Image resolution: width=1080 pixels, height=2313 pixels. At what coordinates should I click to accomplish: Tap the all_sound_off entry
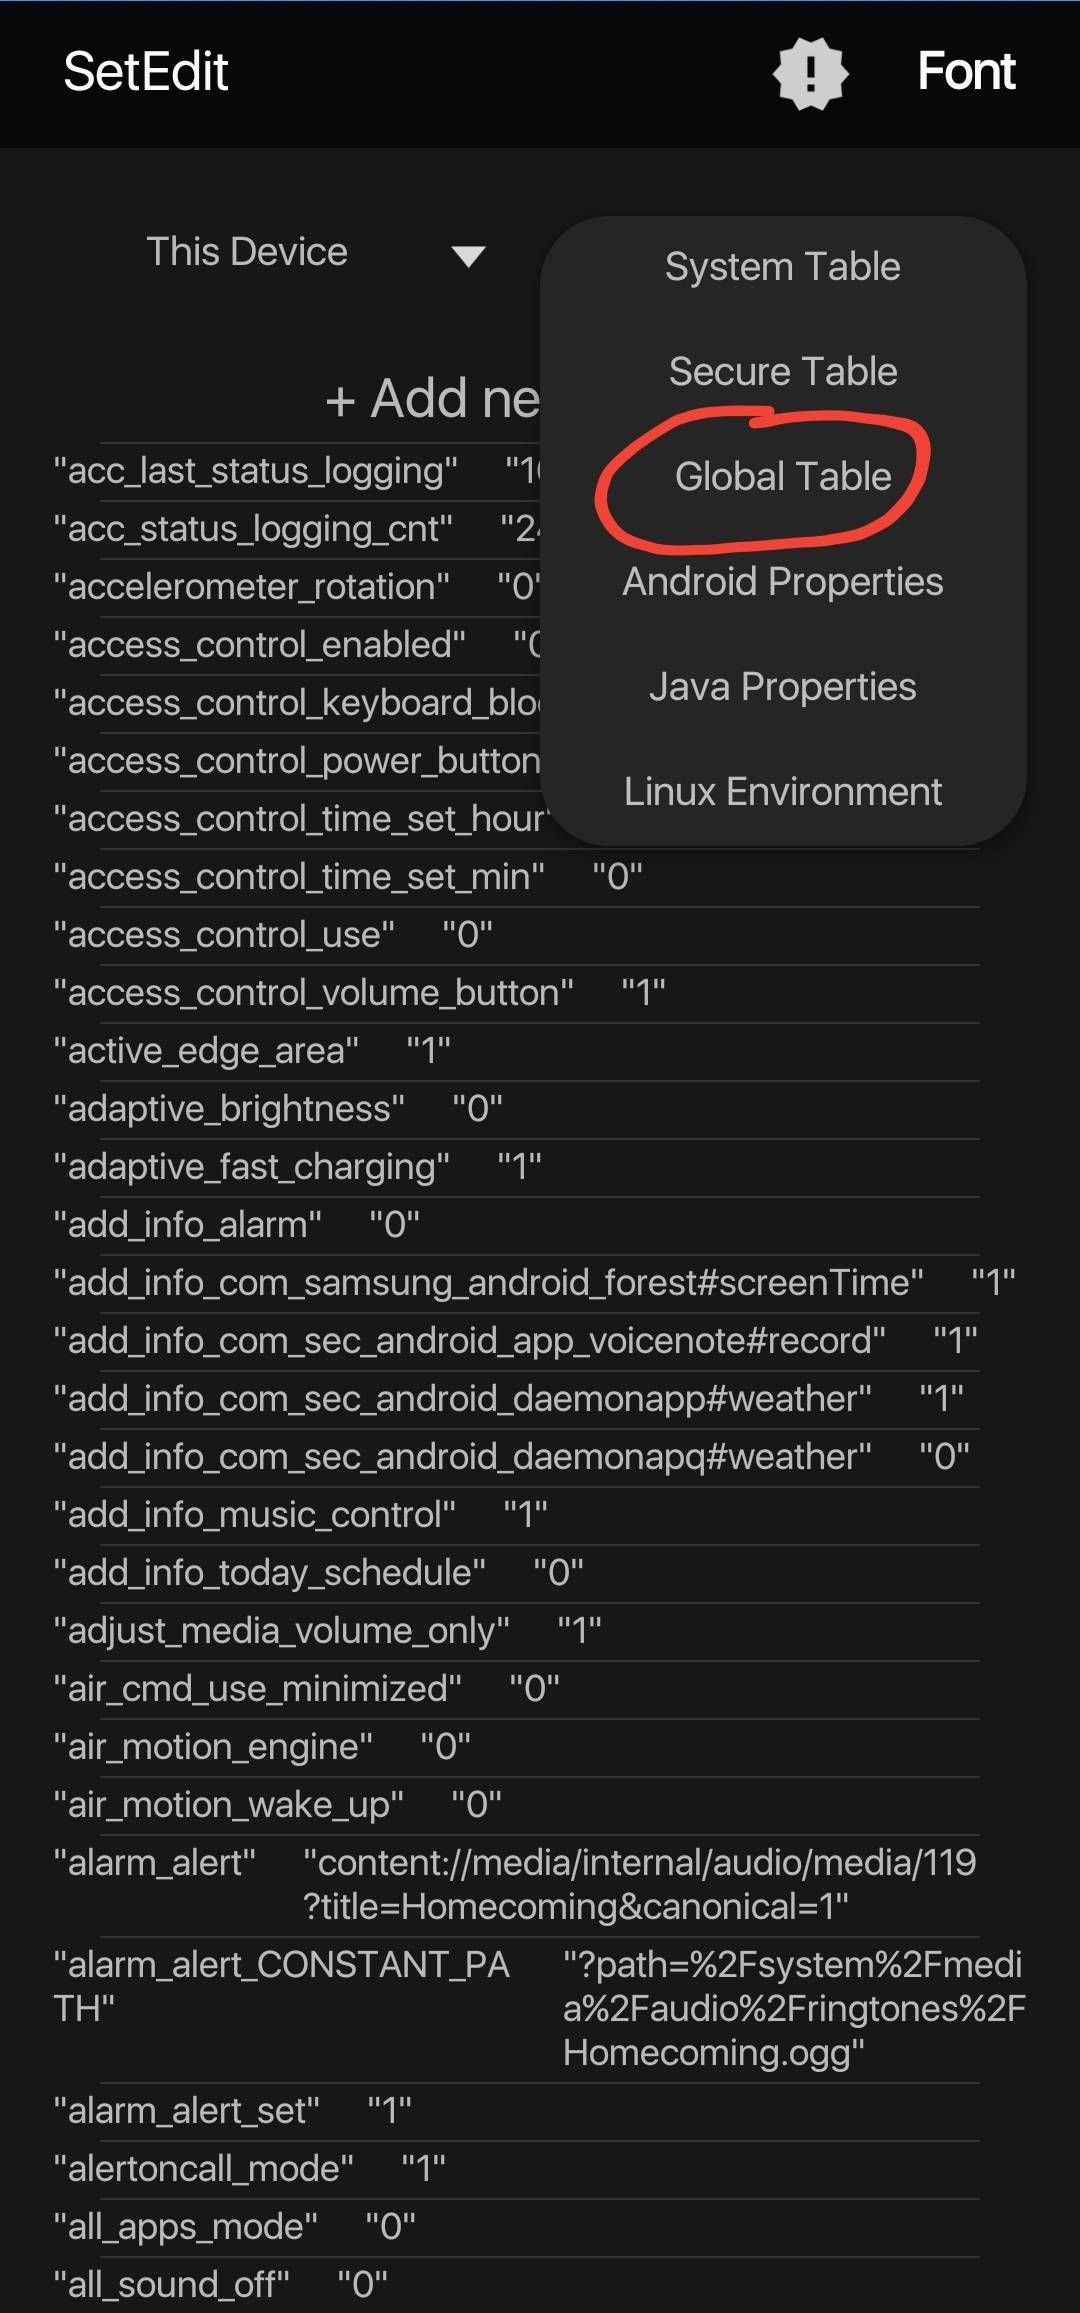tap(220, 2285)
